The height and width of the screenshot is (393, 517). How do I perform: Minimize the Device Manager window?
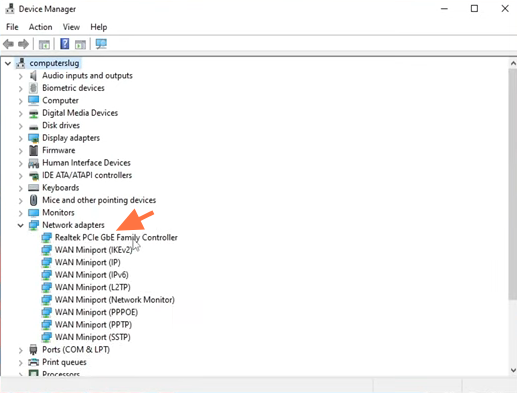[444, 9]
